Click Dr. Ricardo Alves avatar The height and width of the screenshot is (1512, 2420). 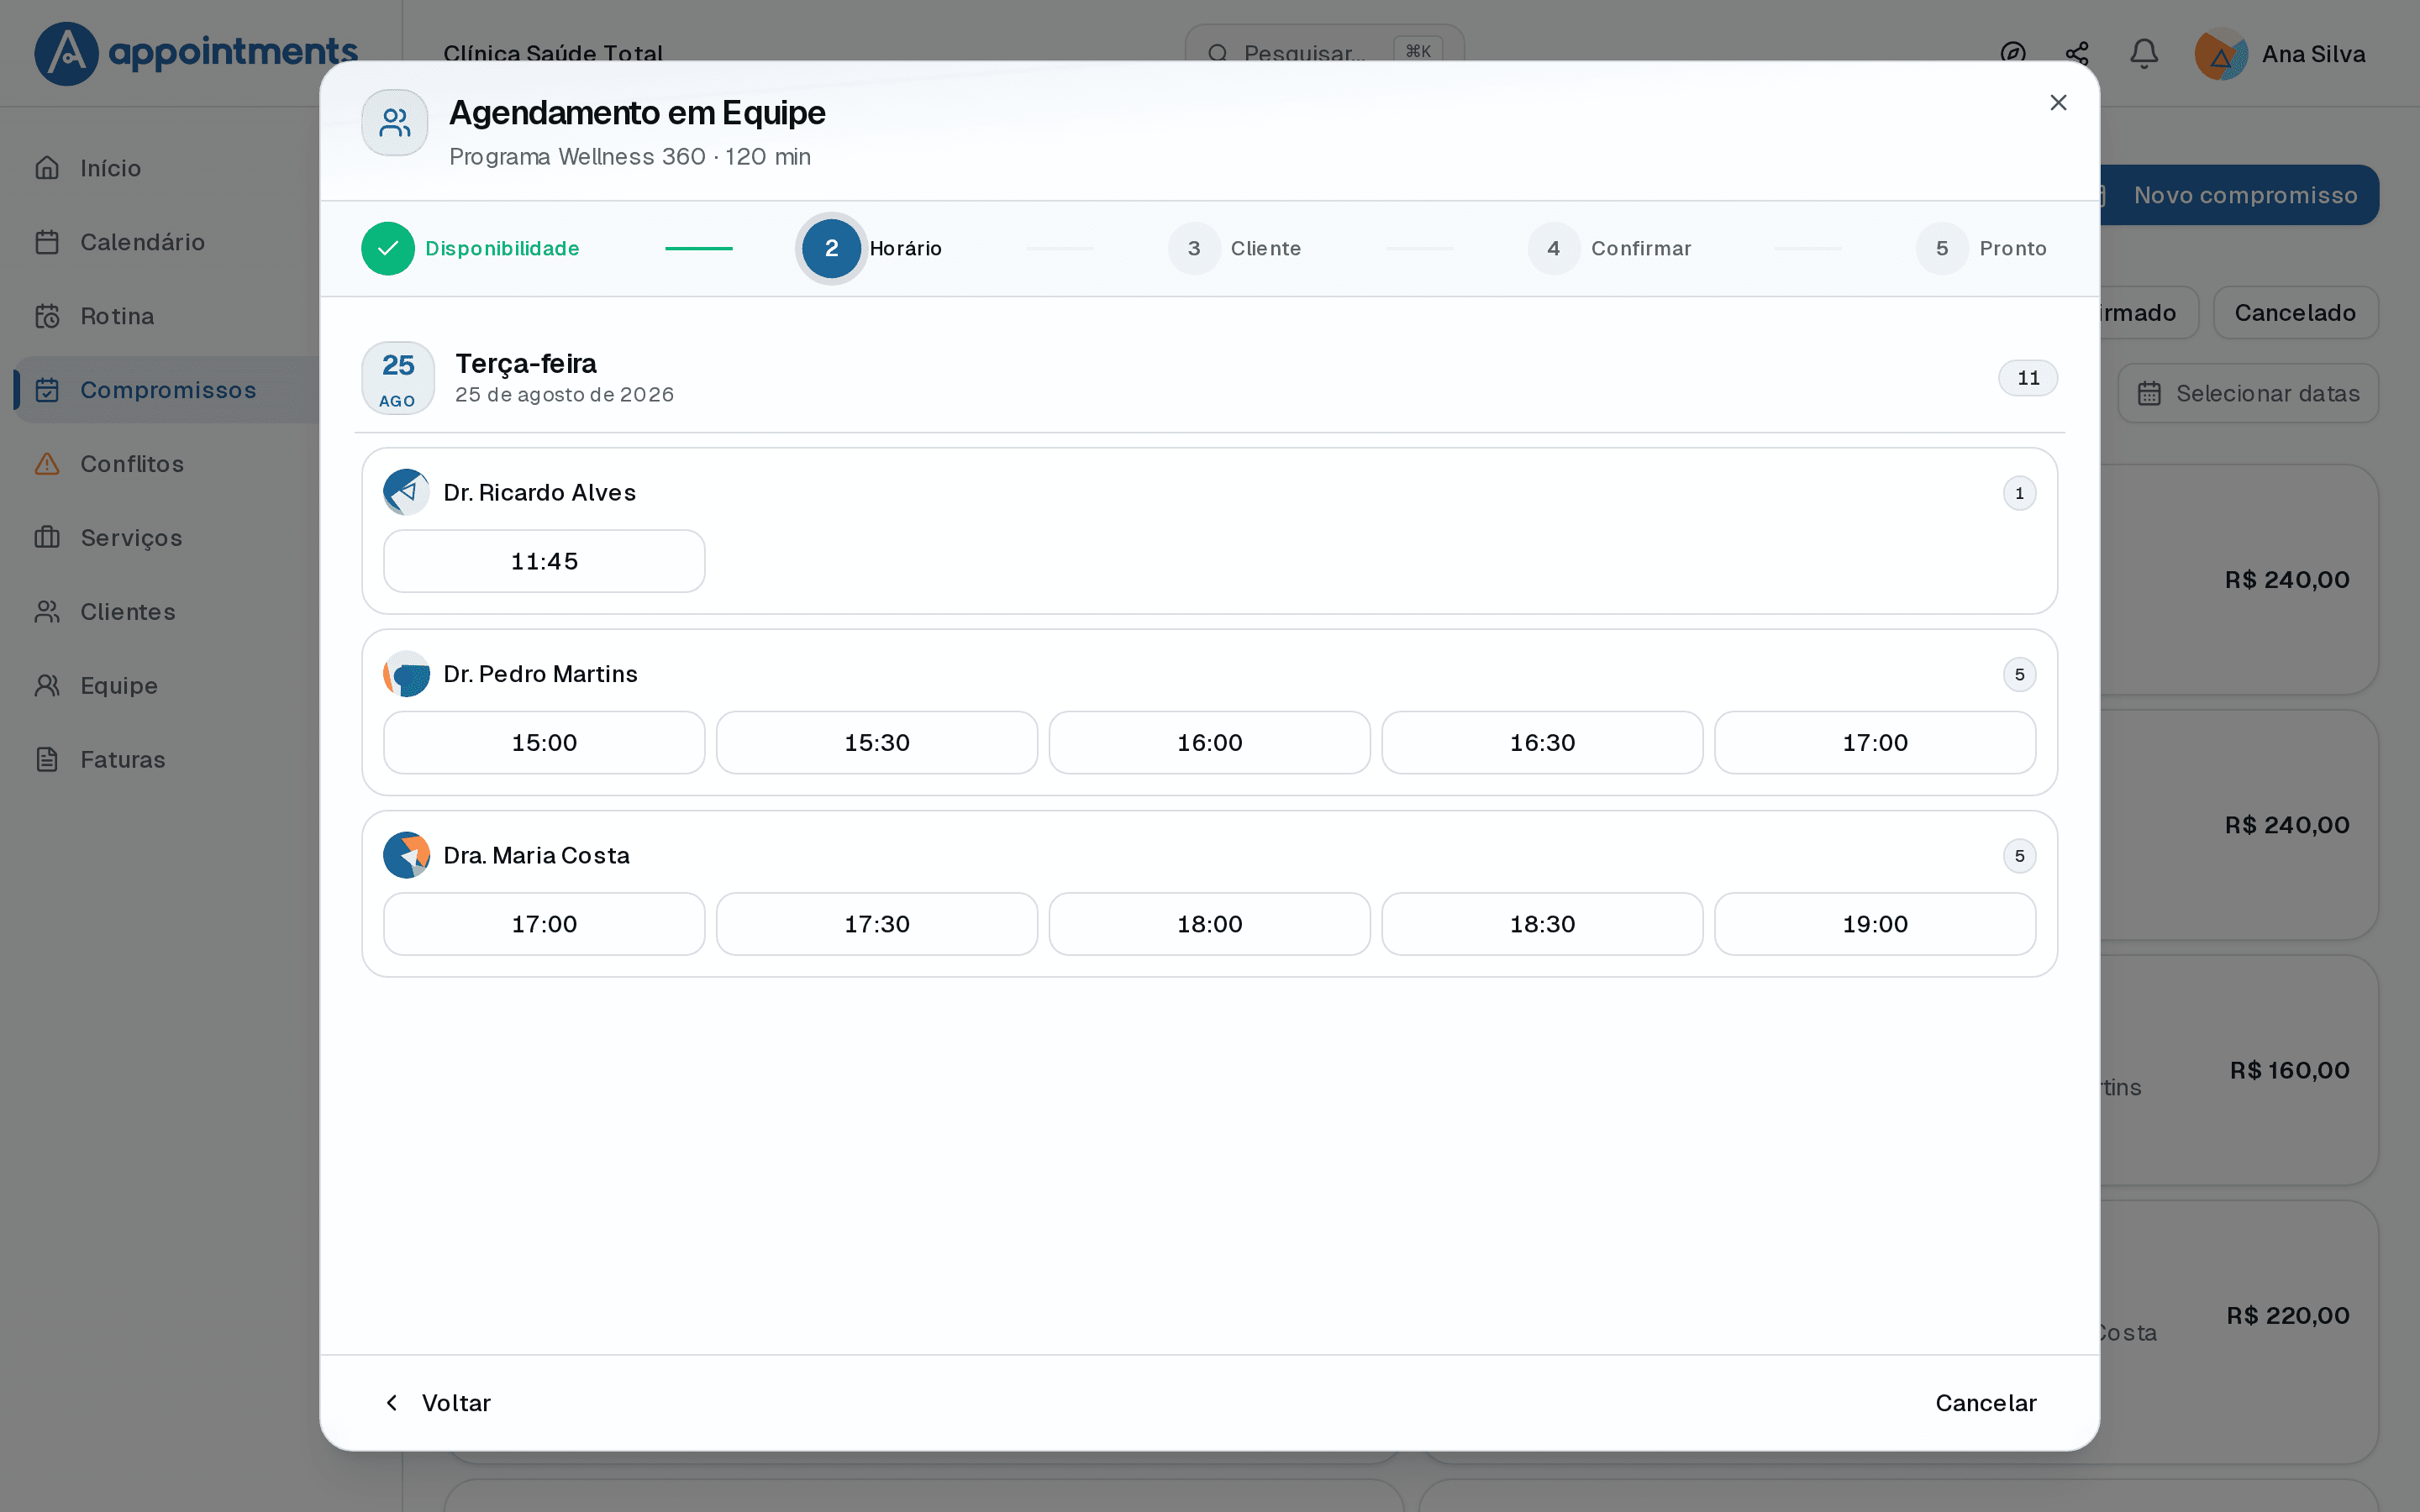click(x=406, y=492)
